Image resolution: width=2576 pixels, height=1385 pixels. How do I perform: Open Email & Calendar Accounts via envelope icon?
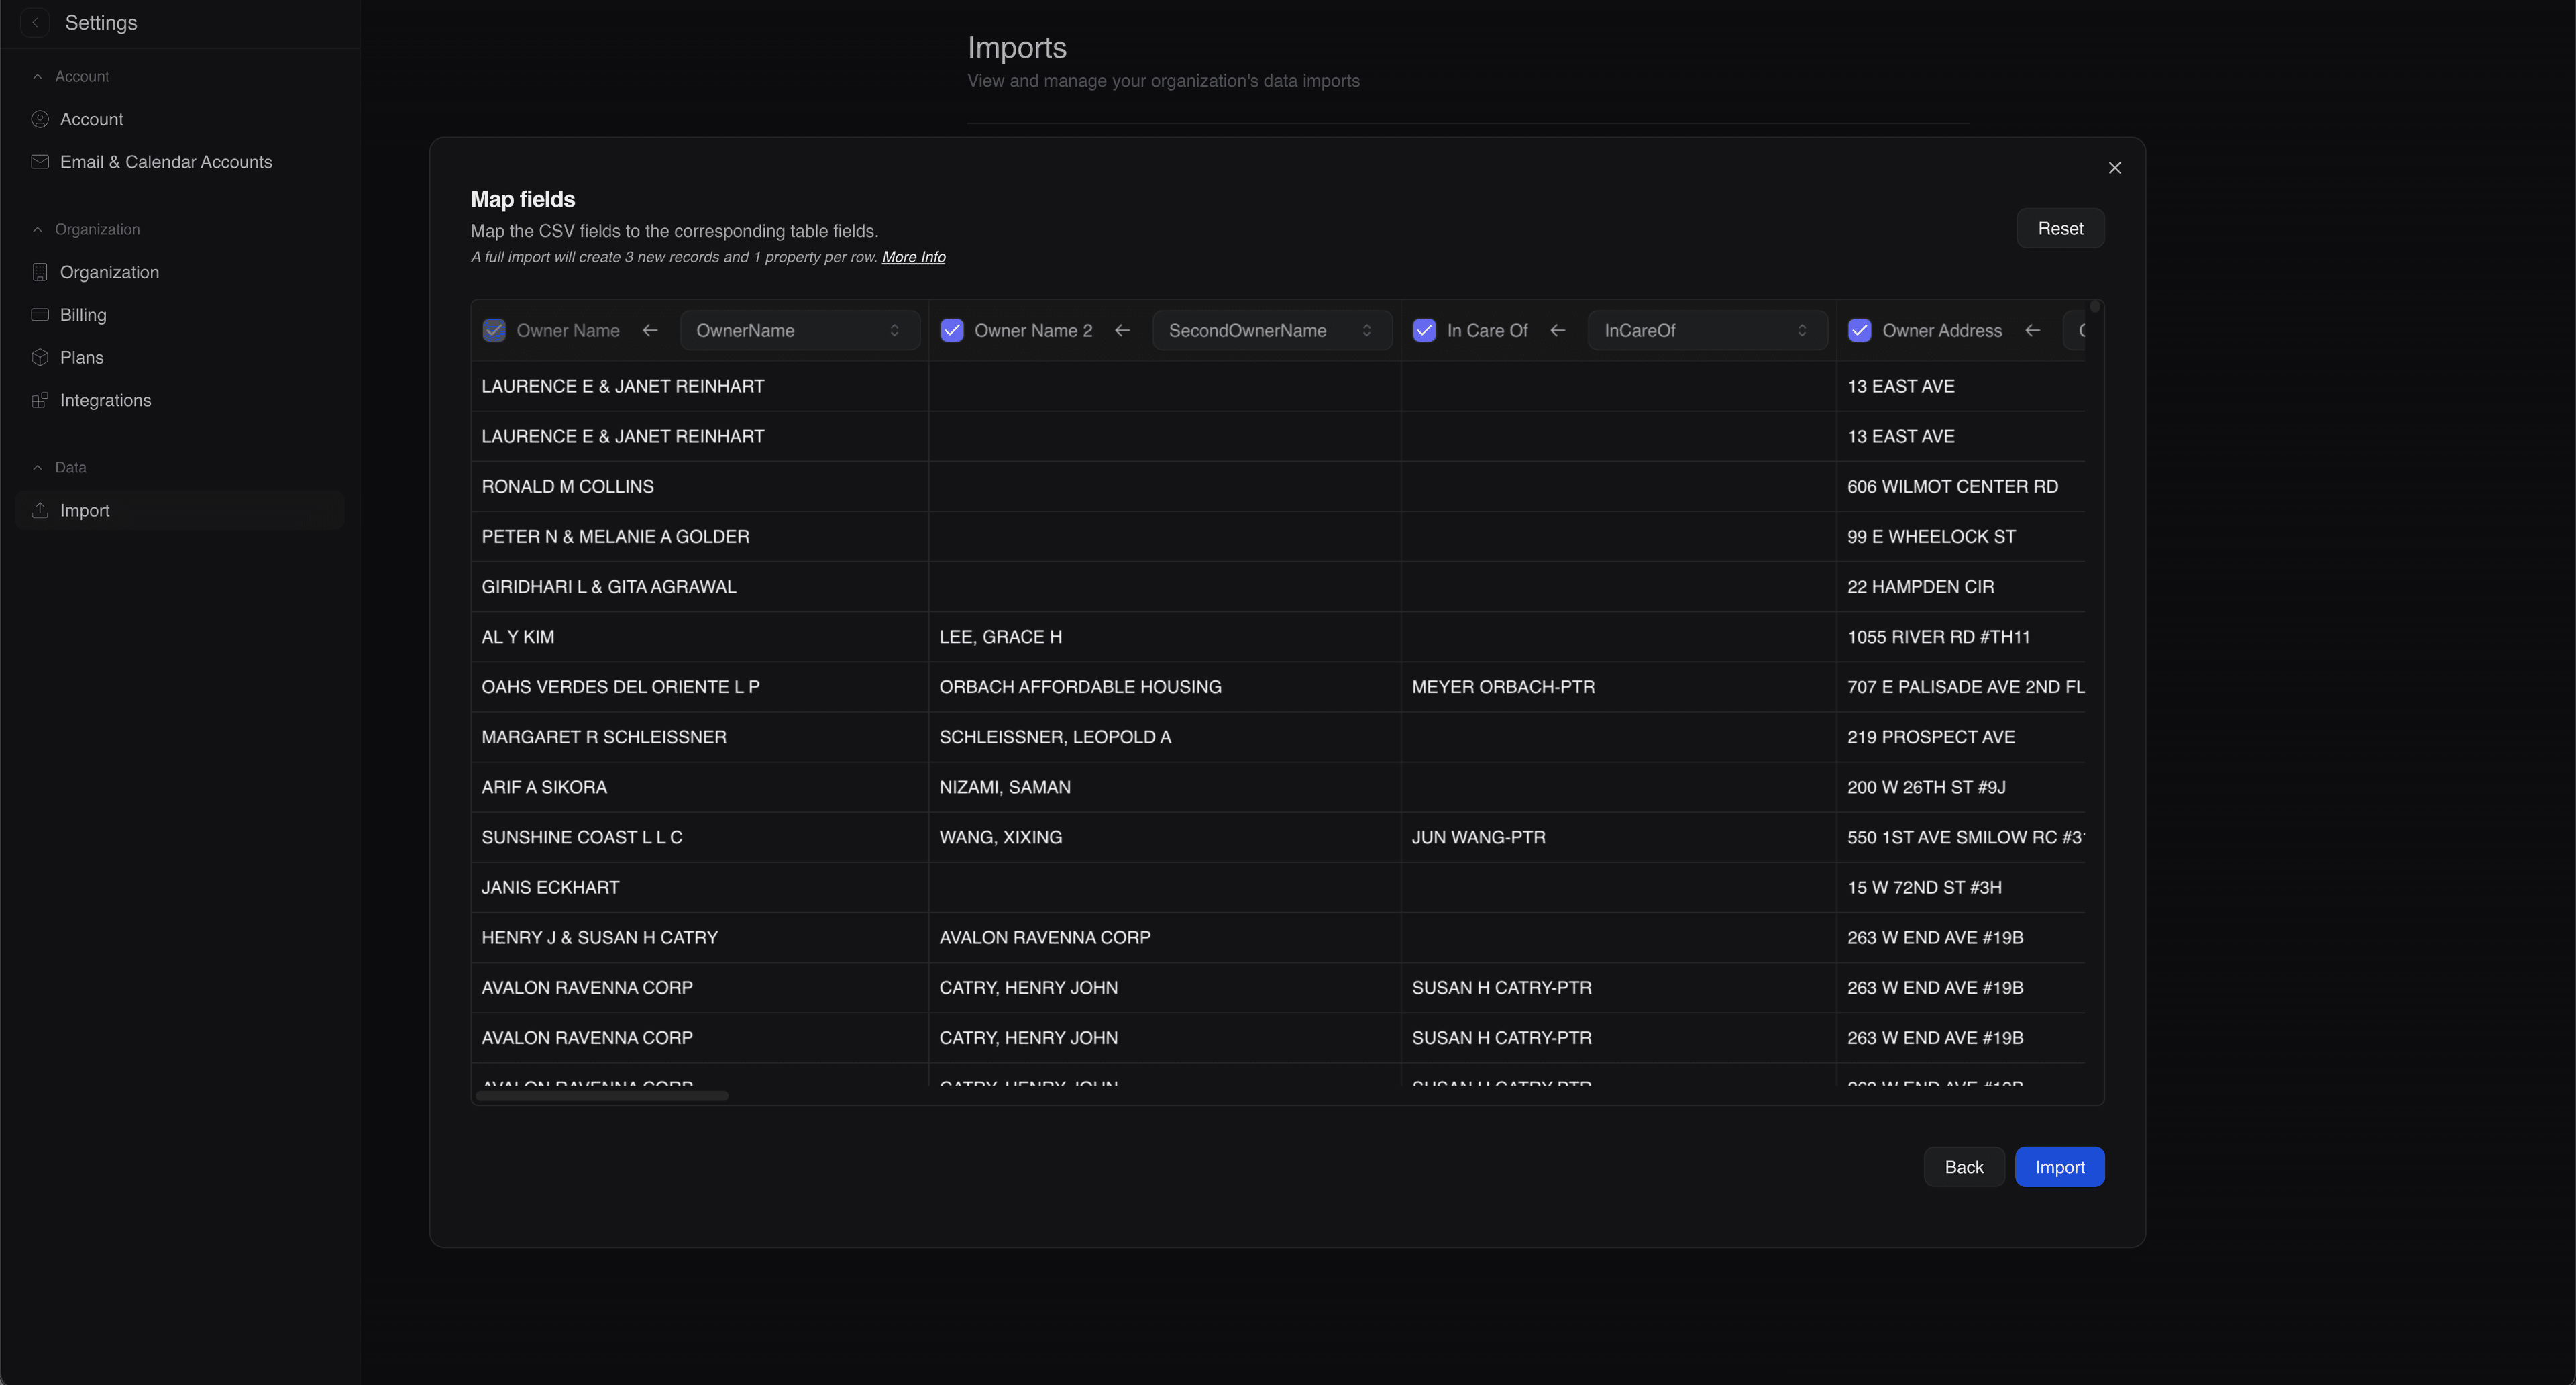[x=40, y=162]
